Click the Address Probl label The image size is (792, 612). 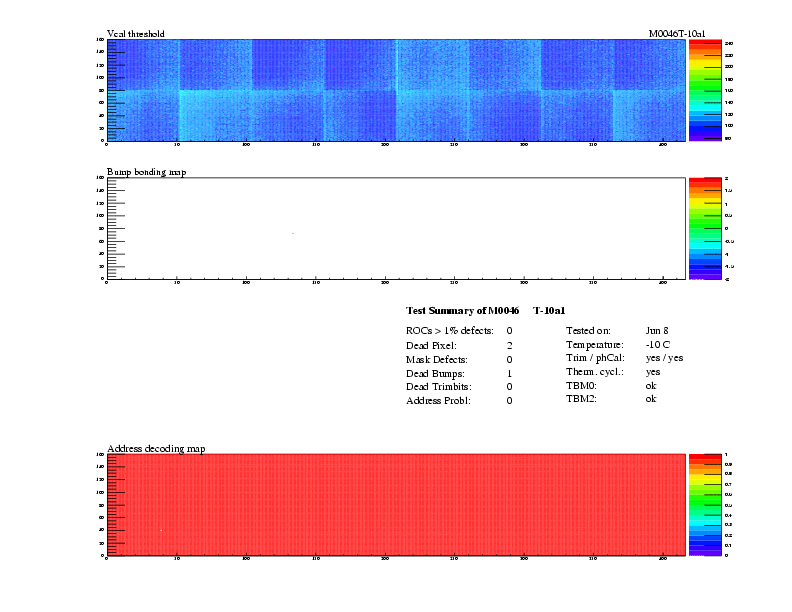(439, 400)
